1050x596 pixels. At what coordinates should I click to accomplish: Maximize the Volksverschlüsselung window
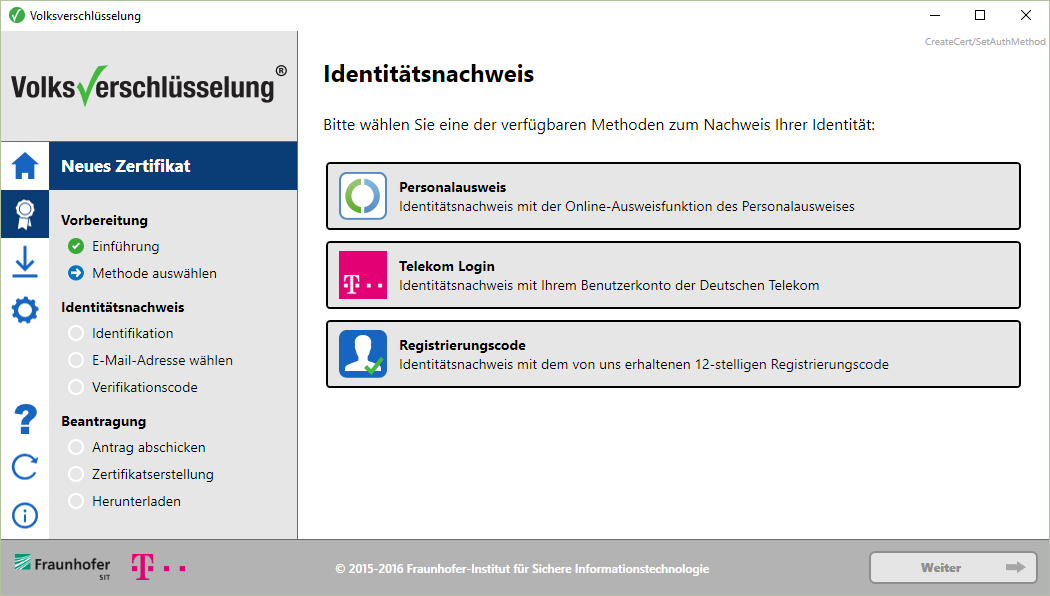point(980,15)
